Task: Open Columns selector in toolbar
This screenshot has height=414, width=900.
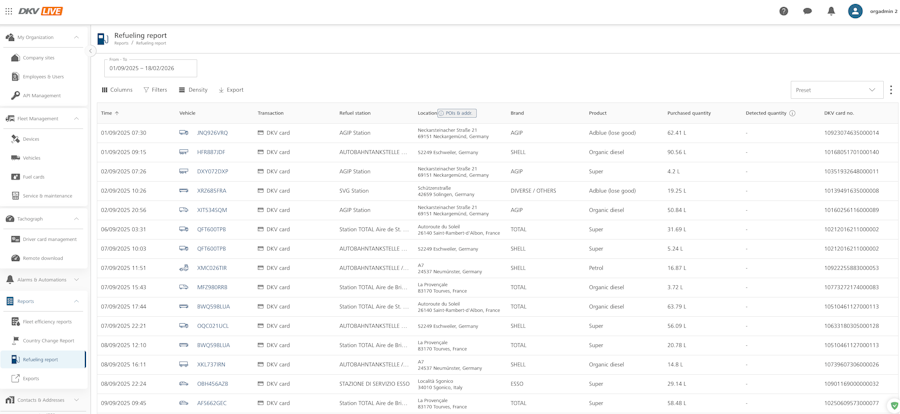Action: tap(117, 90)
